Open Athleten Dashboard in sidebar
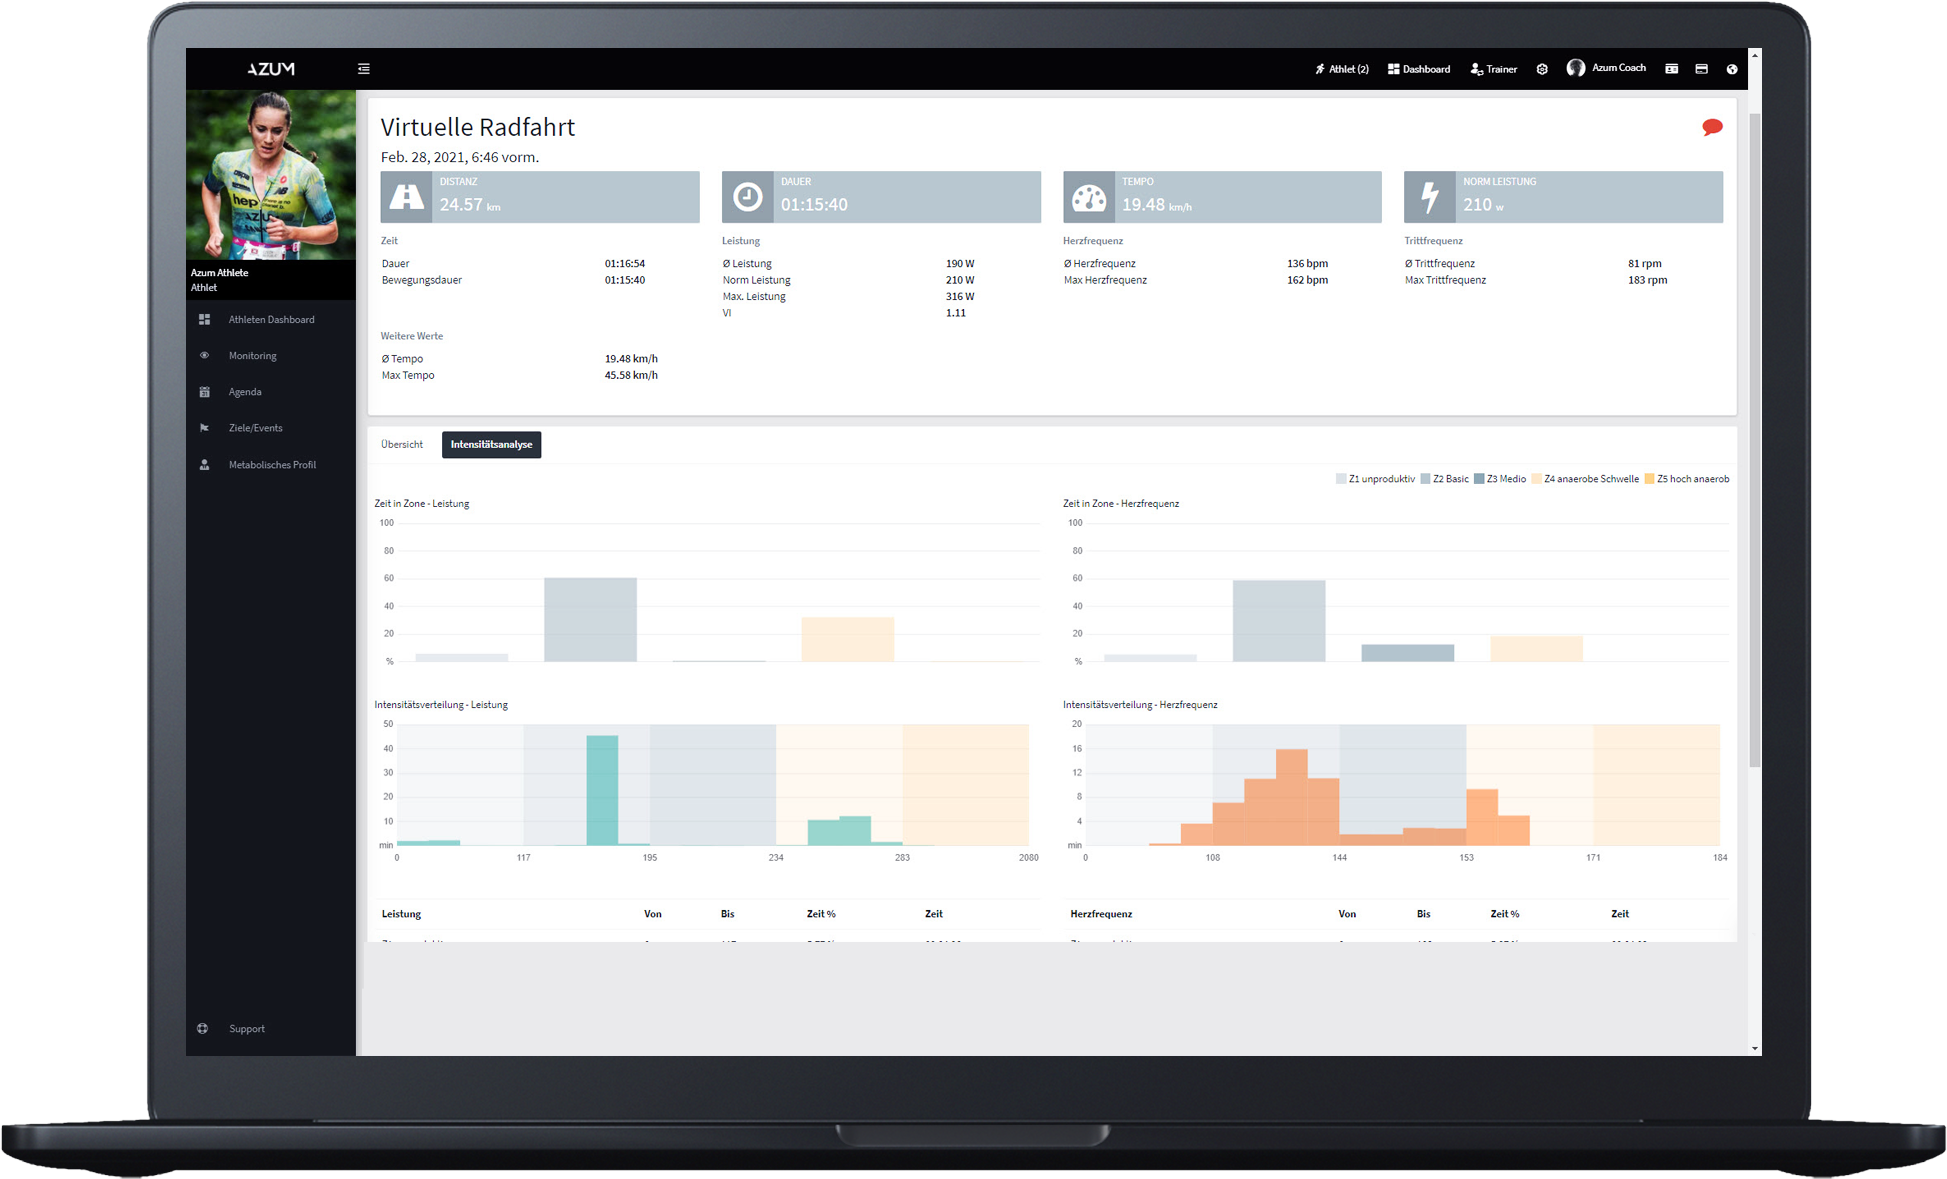The image size is (1947, 1179). click(x=271, y=320)
